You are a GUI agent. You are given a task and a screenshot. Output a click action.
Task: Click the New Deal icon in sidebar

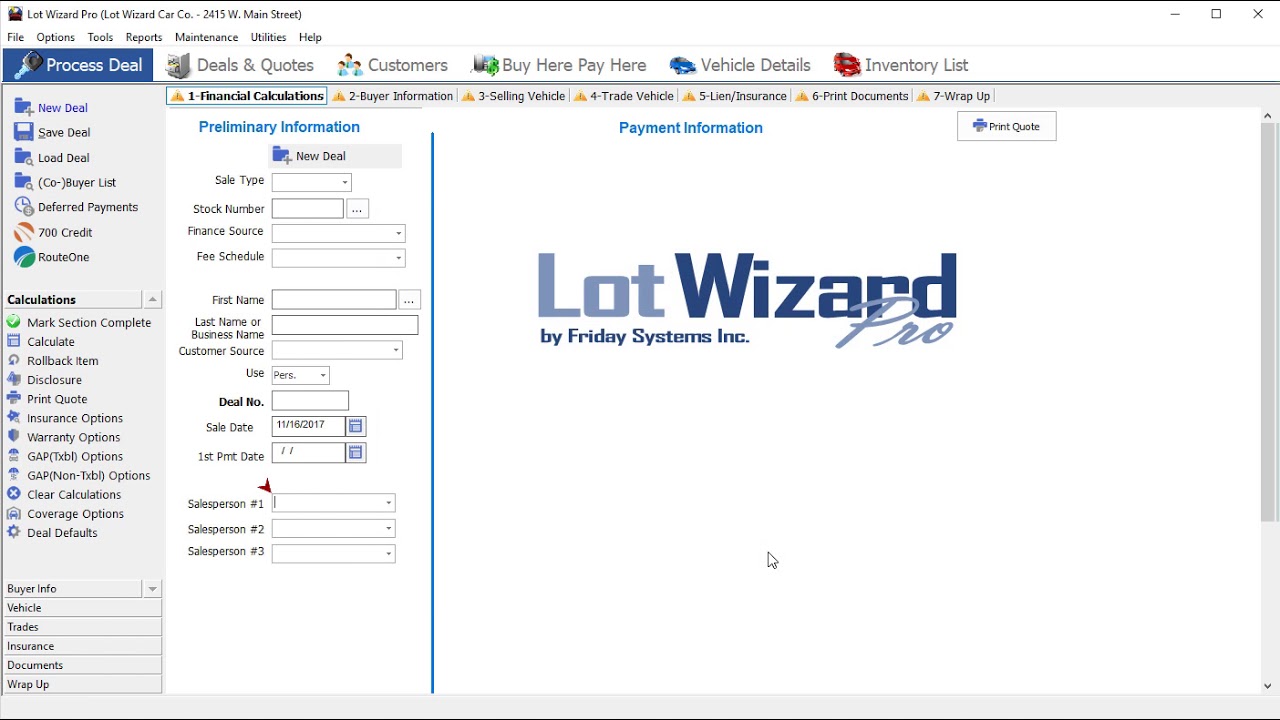pyautogui.click(x=23, y=107)
